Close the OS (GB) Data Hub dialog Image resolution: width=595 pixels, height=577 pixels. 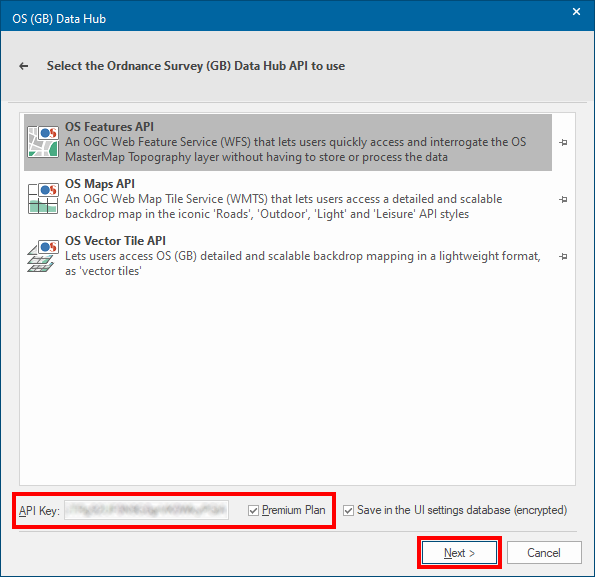click(576, 12)
